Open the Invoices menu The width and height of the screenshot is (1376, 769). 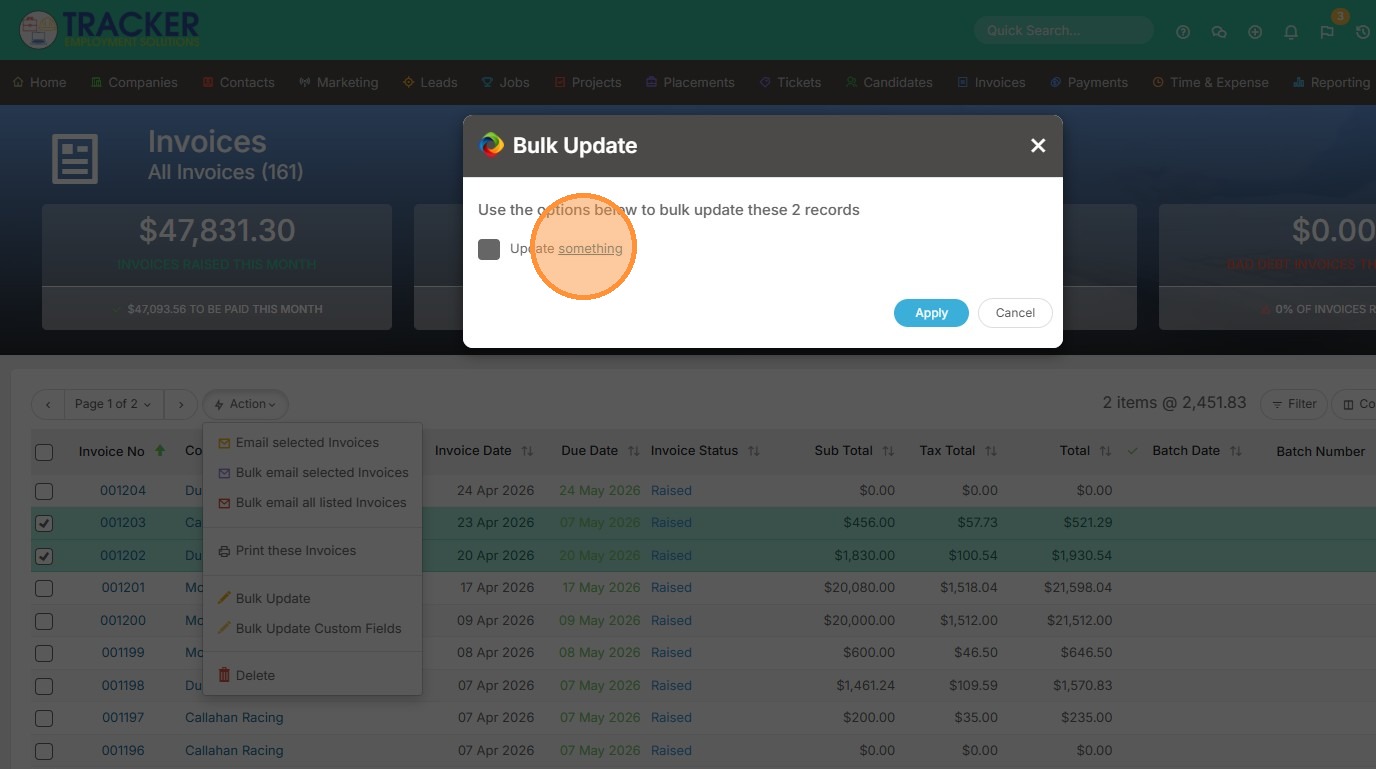pos(991,82)
